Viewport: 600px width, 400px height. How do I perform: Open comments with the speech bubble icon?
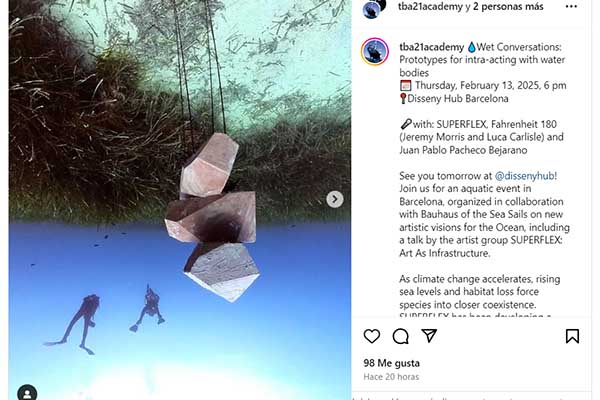pos(401,336)
